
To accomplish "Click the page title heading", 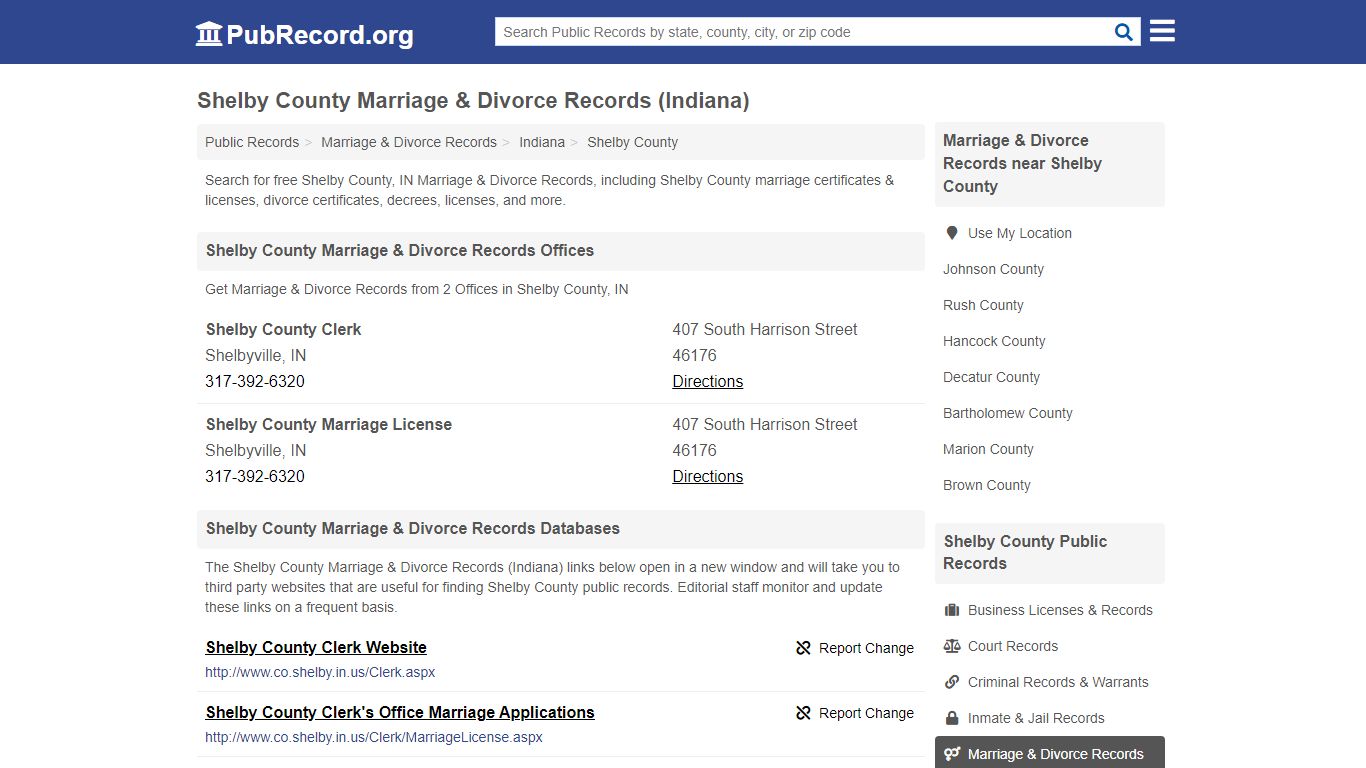I will pyautogui.click(x=473, y=100).
